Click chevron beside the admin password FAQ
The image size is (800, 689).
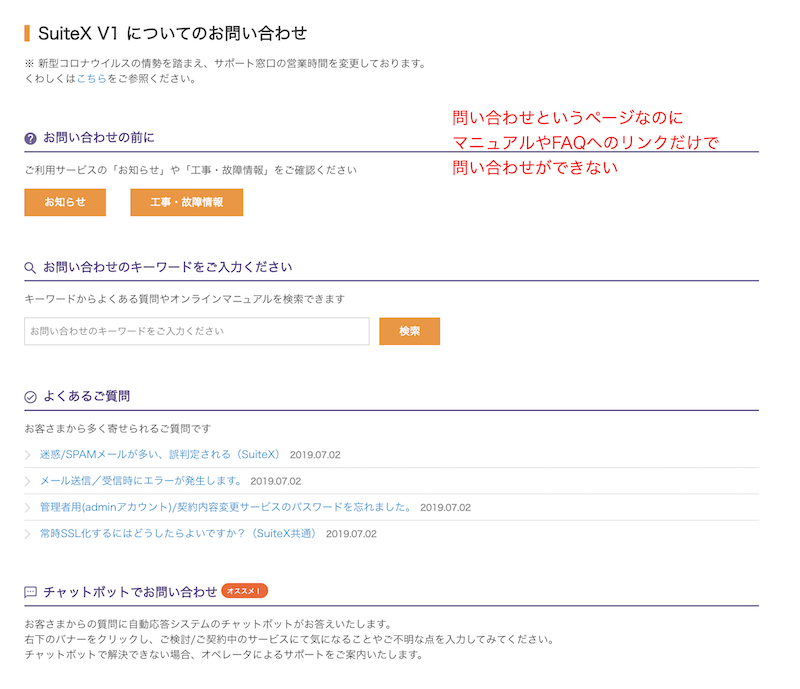click(28, 508)
